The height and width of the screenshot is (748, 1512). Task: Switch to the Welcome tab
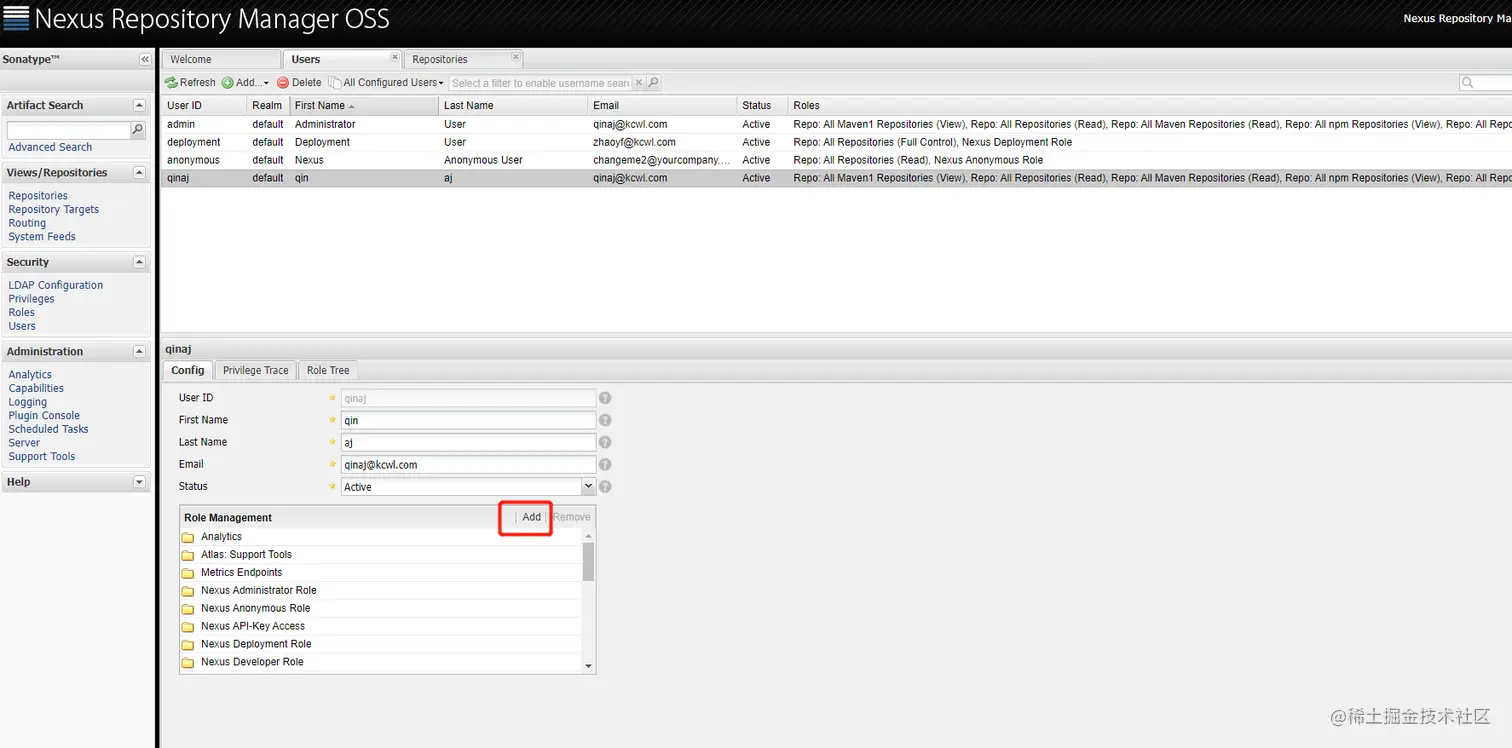221,59
